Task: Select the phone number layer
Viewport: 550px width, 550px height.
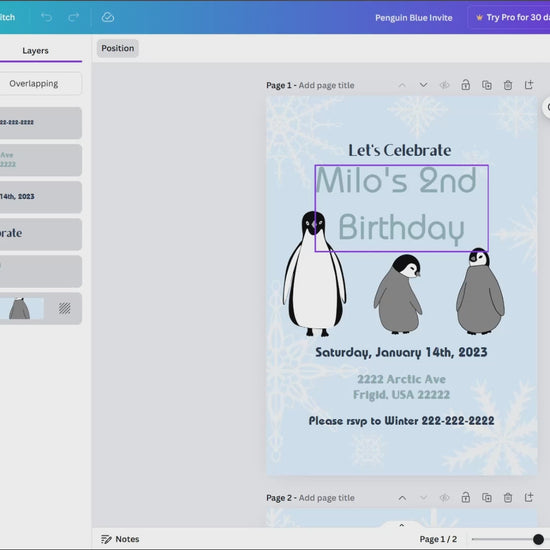Action: [x=41, y=123]
